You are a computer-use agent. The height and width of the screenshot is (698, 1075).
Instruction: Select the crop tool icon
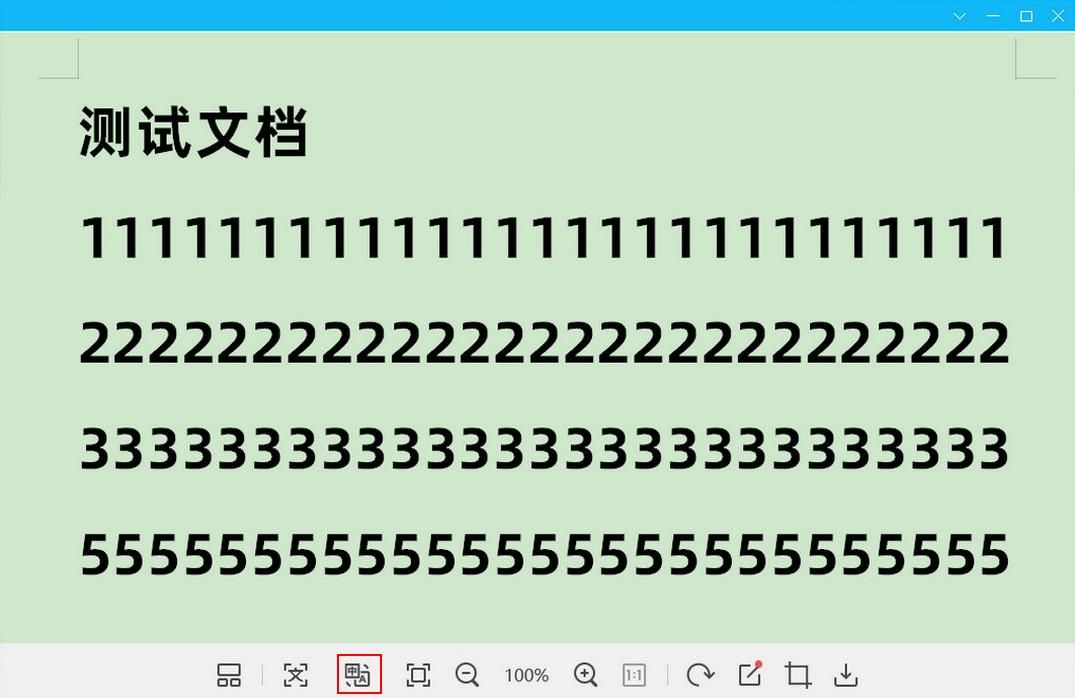coord(798,675)
